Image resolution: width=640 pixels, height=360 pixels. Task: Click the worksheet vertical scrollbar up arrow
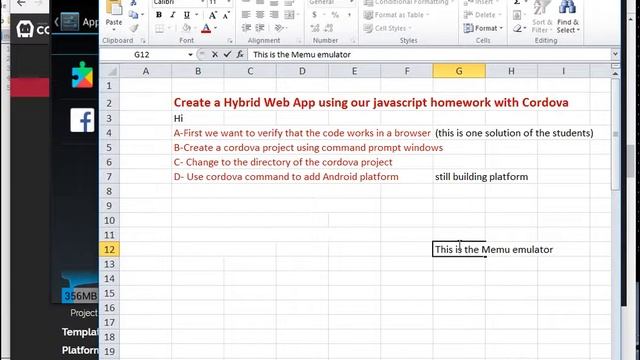click(x=615, y=73)
